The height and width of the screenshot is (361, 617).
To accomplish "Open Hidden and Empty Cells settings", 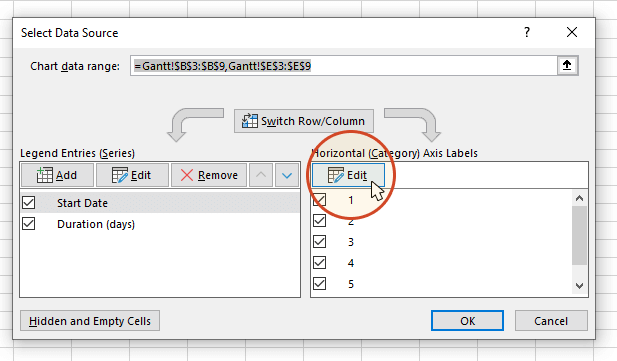I will point(90,321).
